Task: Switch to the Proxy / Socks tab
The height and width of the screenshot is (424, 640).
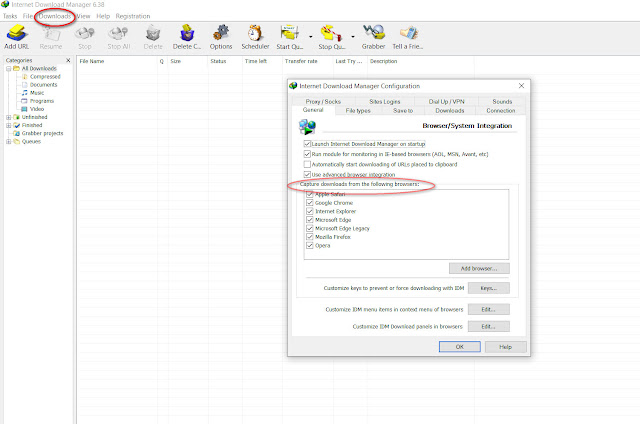Action: [323, 101]
